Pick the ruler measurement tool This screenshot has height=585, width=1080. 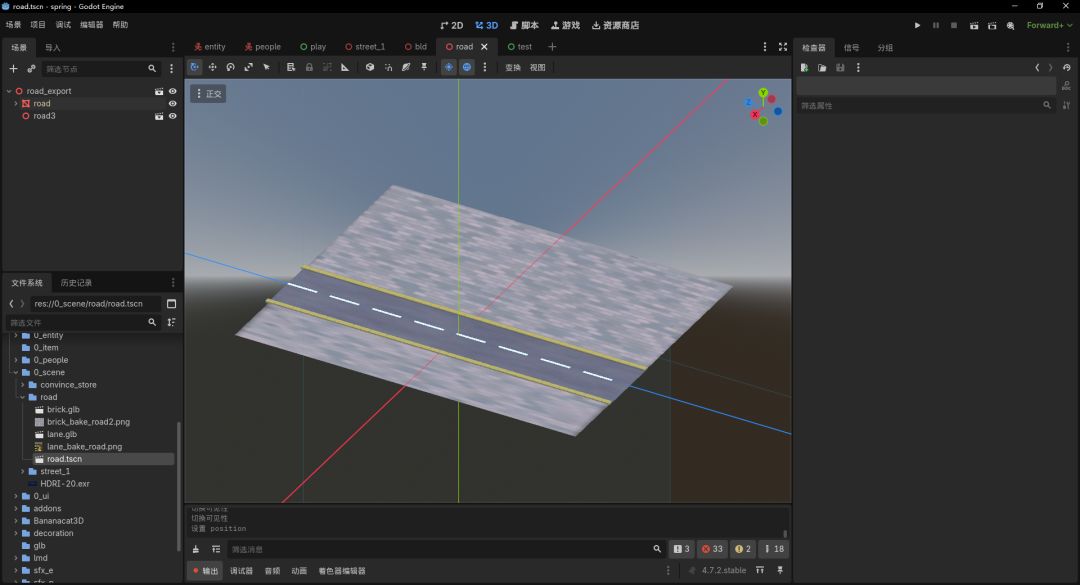coord(345,67)
